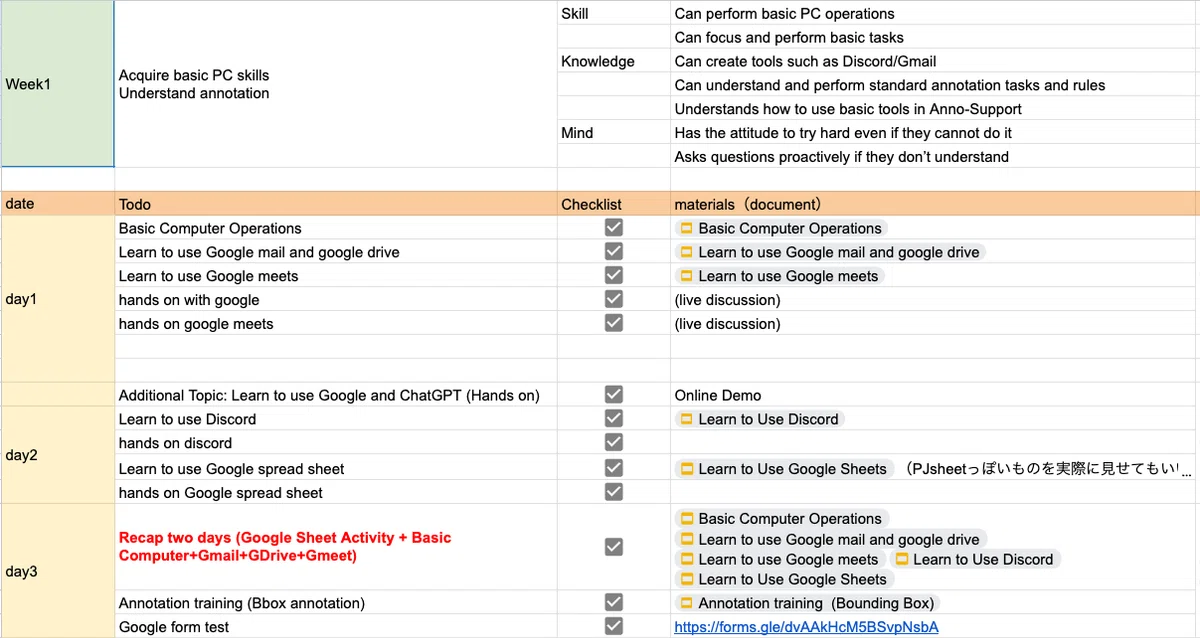Toggle the Google form test checkbox

click(614, 626)
